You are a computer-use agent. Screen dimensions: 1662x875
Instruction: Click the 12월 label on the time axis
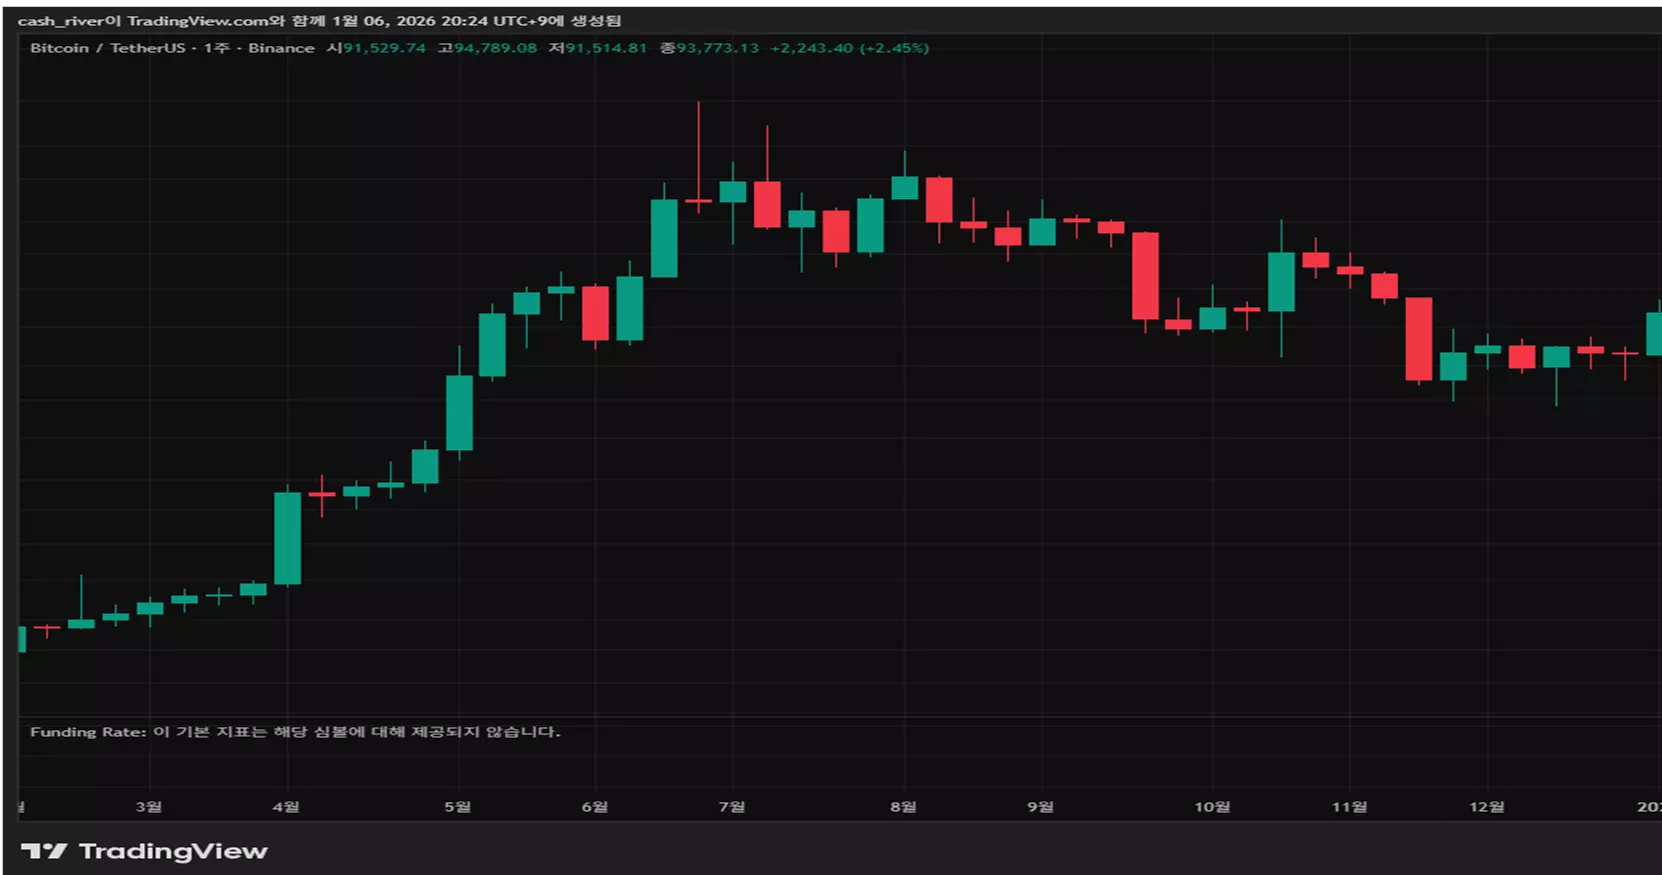[1487, 807]
